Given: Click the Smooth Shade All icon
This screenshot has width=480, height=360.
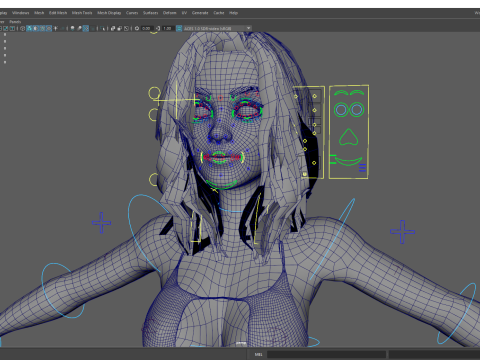Looking at the screenshot, I should coord(29,28).
